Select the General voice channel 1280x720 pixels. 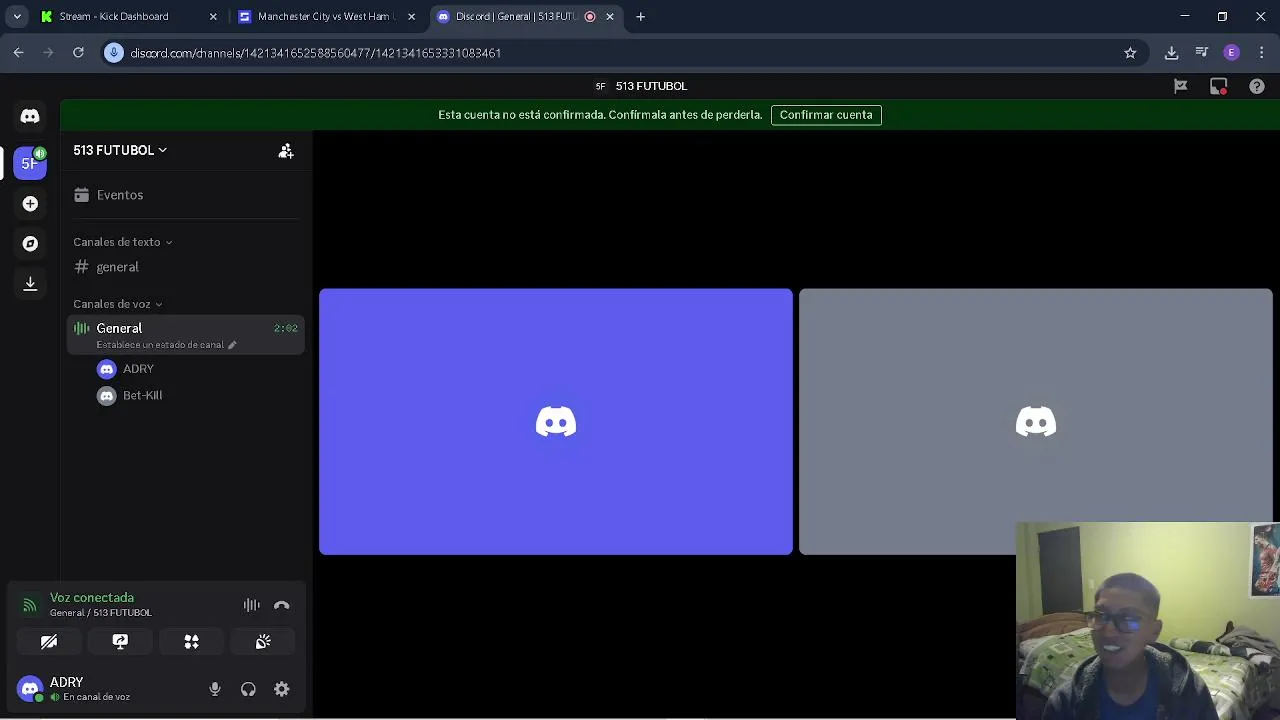[x=186, y=334]
